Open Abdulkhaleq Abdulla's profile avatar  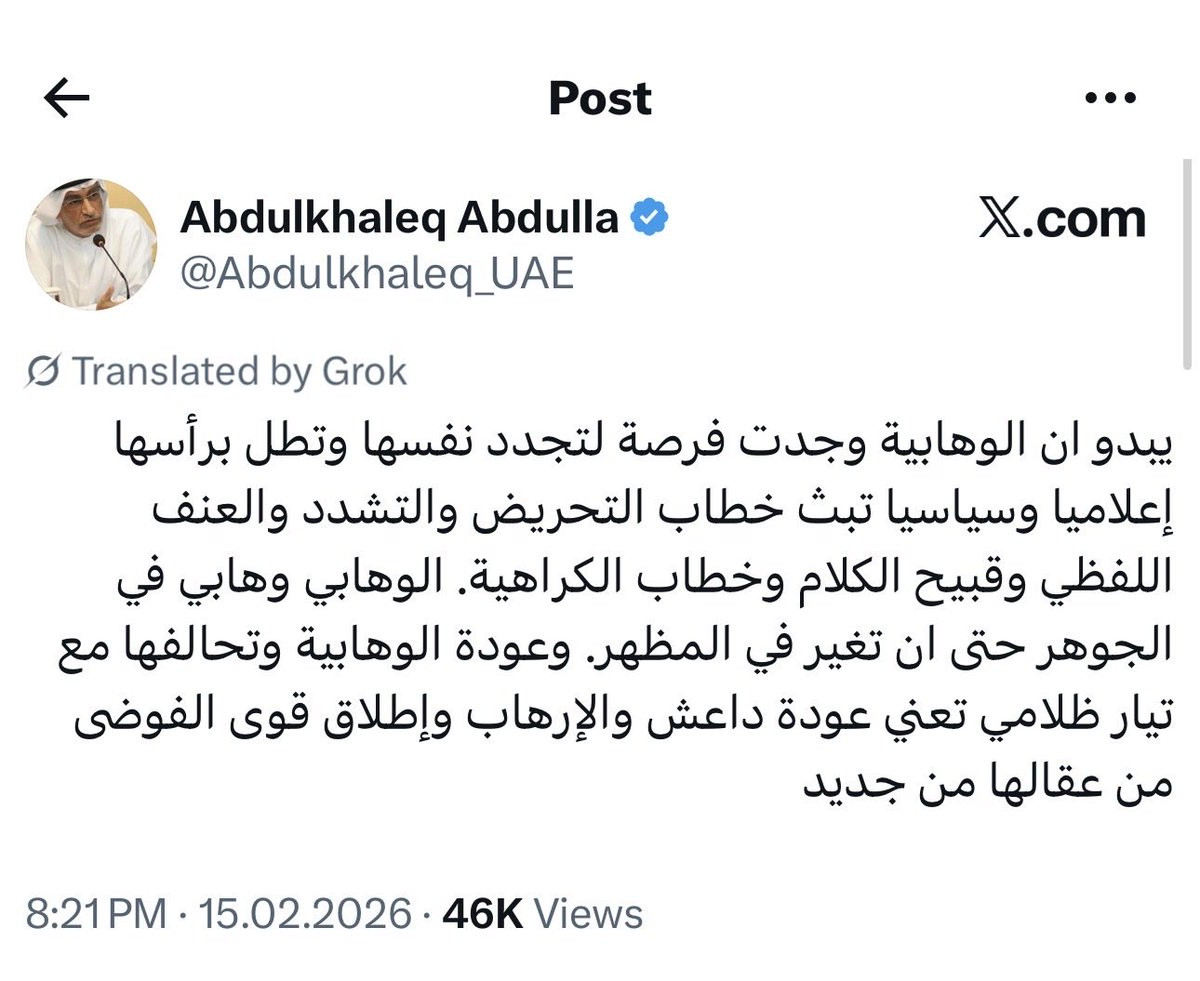tap(91, 243)
